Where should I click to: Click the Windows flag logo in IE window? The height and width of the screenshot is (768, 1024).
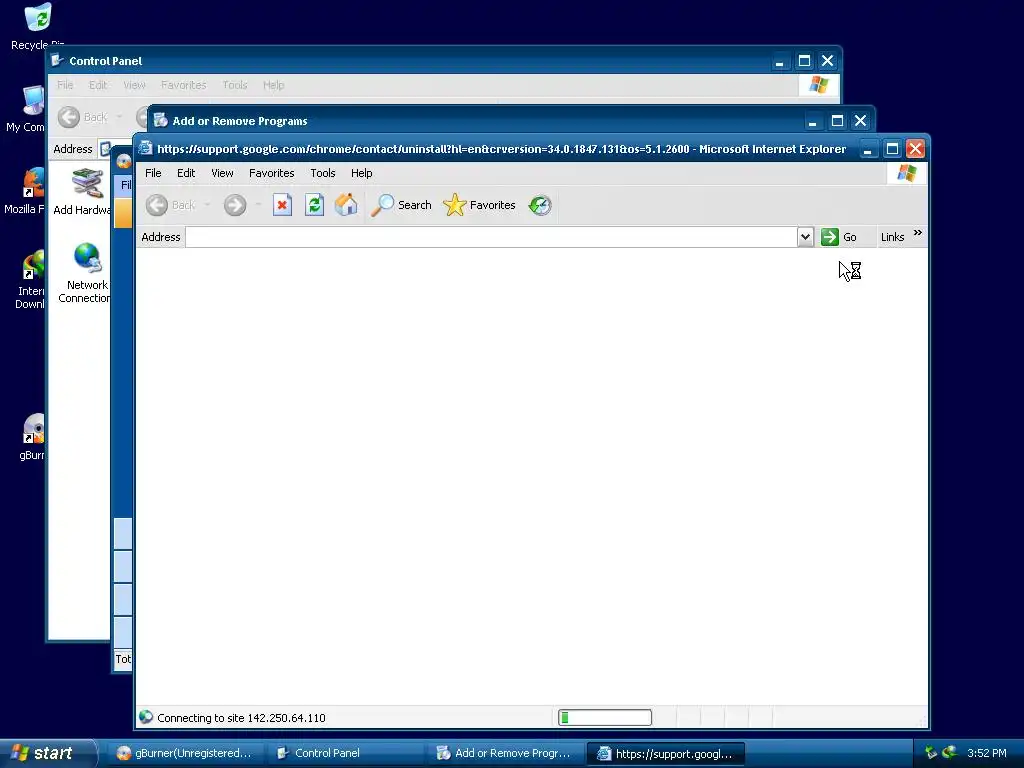tap(906, 173)
